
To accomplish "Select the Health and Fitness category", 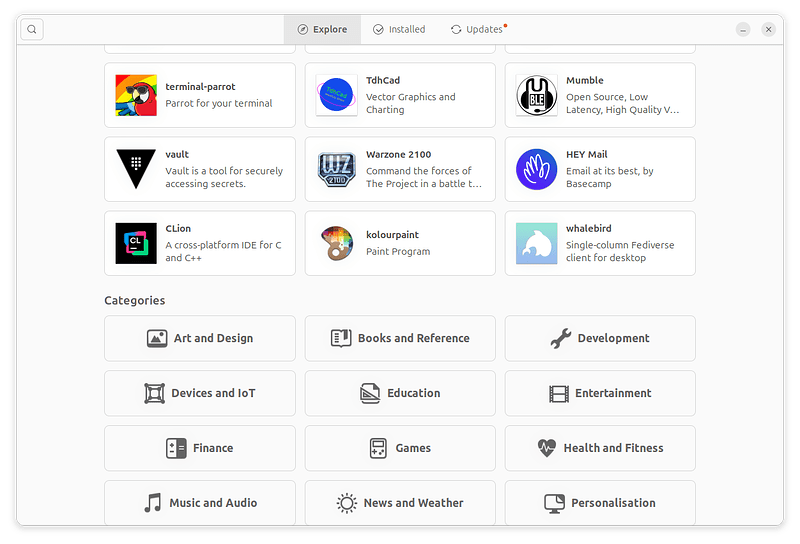I will [600, 448].
